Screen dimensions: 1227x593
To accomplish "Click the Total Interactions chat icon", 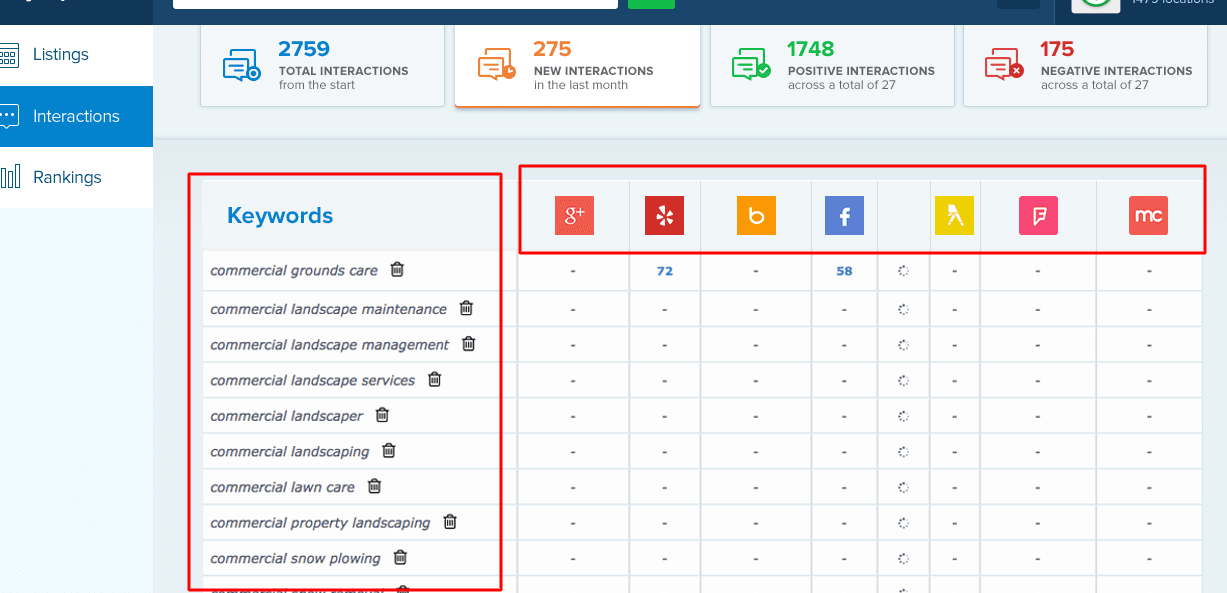I will 241,66.
